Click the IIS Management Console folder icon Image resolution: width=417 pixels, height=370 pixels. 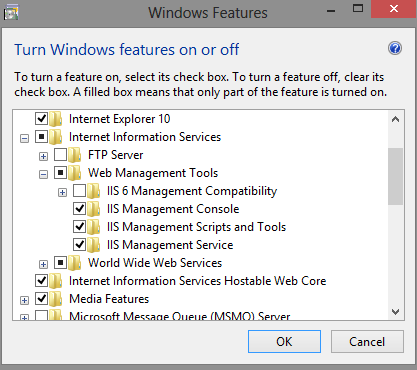coord(94,209)
